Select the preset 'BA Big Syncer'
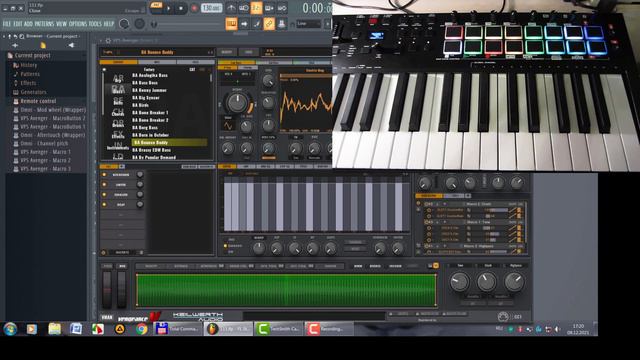 pyautogui.click(x=146, y=98)
